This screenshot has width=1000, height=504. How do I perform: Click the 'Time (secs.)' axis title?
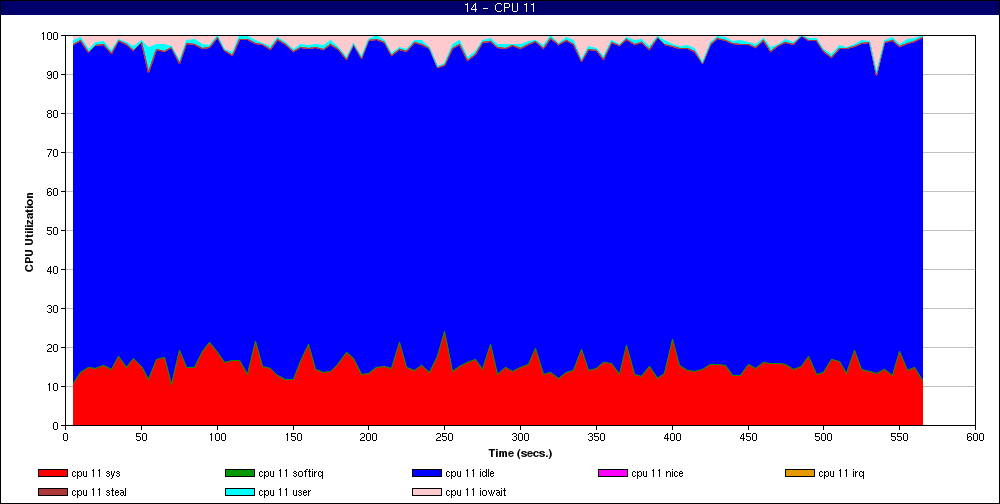point(520,454)
